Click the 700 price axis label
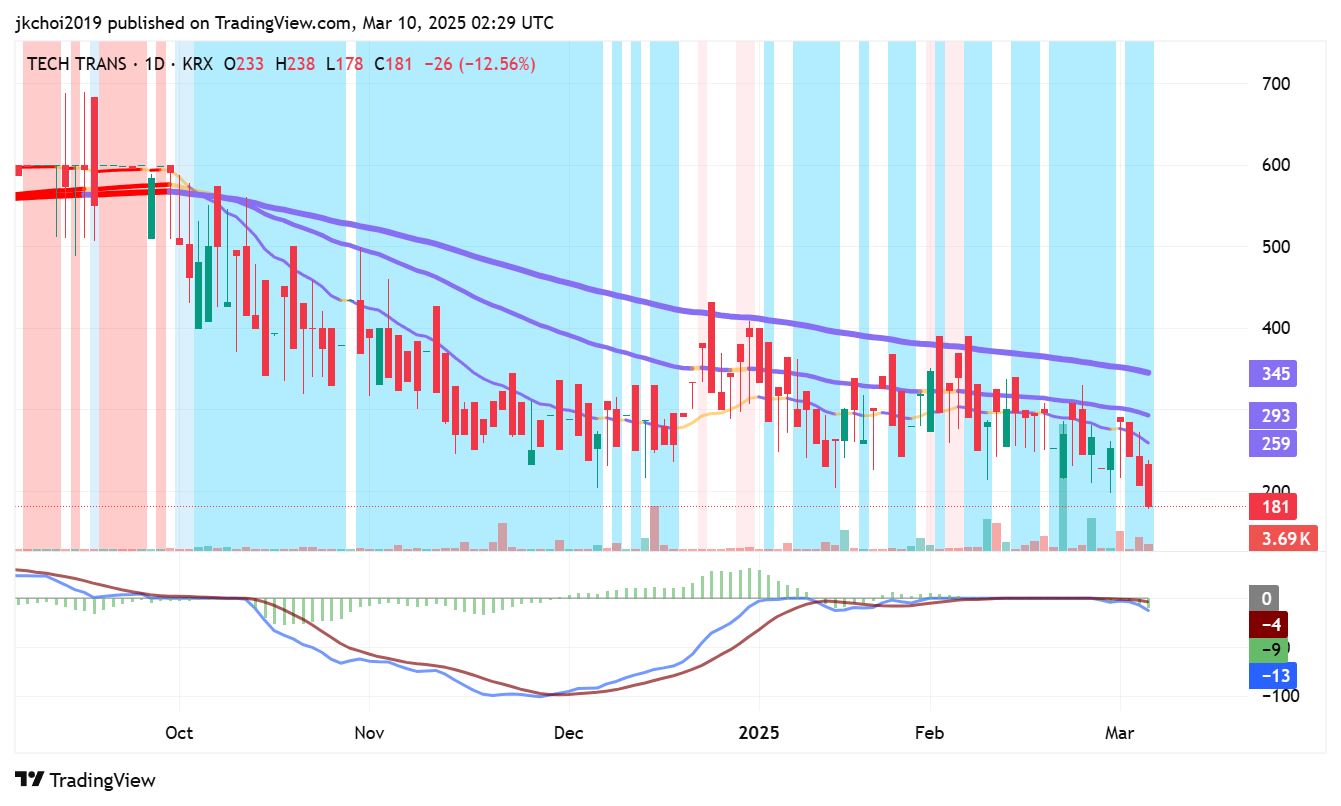The height and width of the screenshot is (806, 1341). [x=1275, y=83]
